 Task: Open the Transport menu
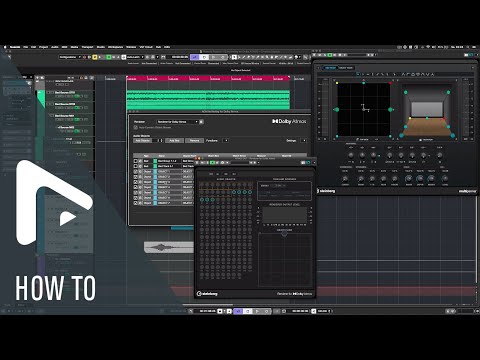click(87, 47)
